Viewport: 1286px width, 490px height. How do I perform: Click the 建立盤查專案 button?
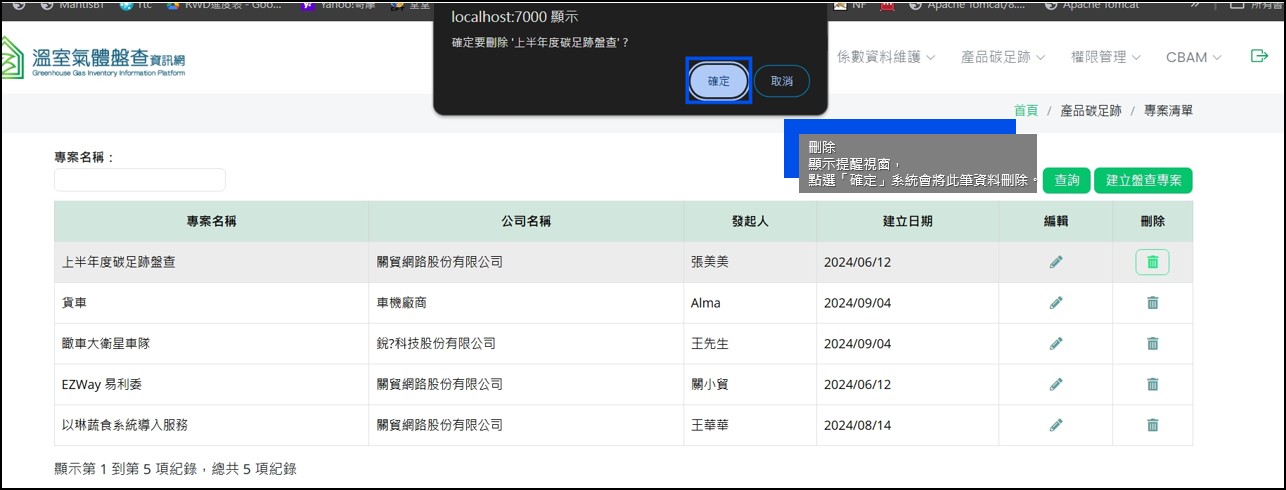click(1143, 181)
